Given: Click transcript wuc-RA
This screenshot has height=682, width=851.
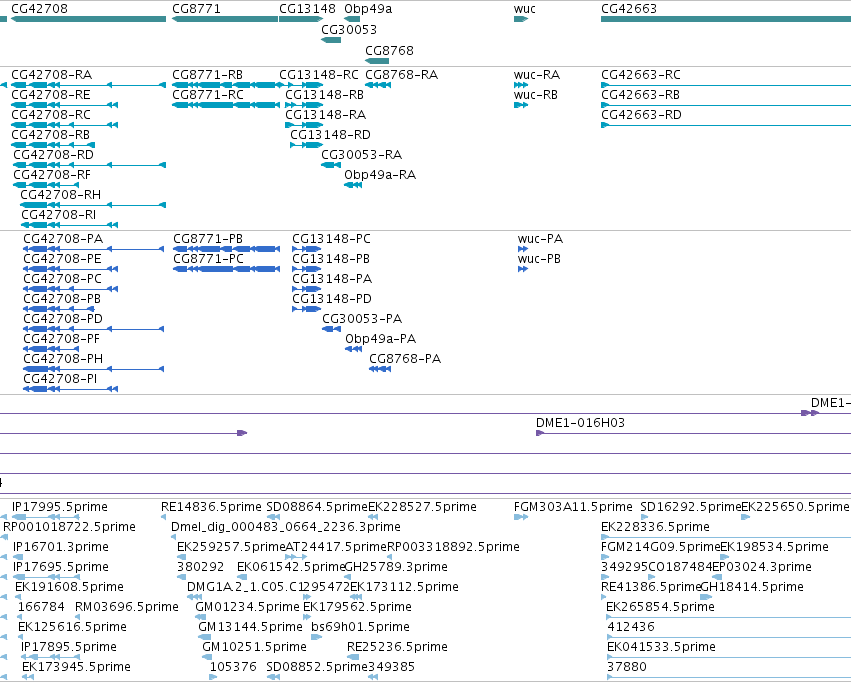Looking at the screenshot, I should click(537, 74).
